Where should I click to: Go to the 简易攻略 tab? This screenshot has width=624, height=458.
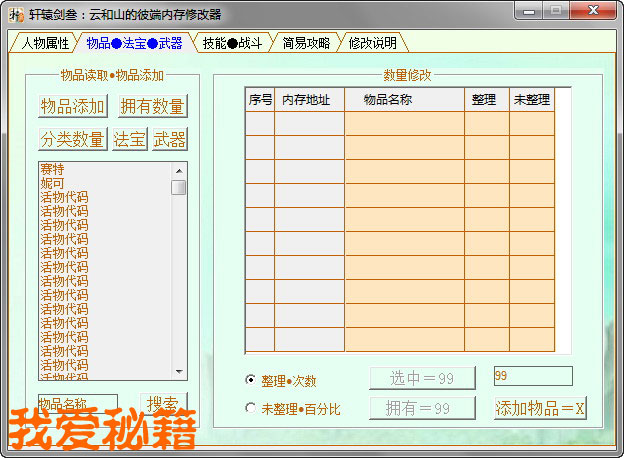[x=308, y=43]
